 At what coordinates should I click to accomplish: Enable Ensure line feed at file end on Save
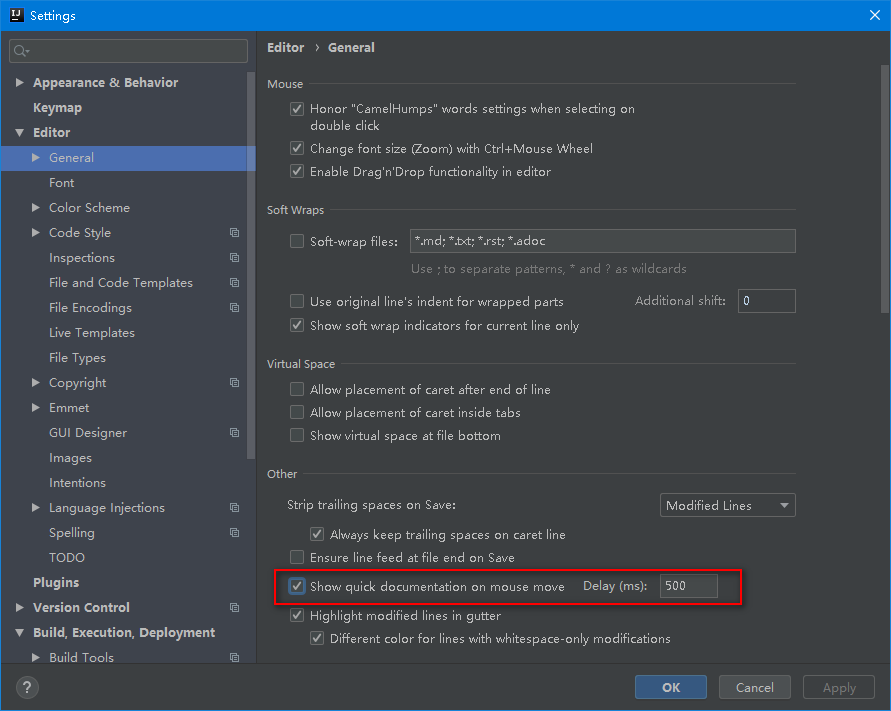297,557
